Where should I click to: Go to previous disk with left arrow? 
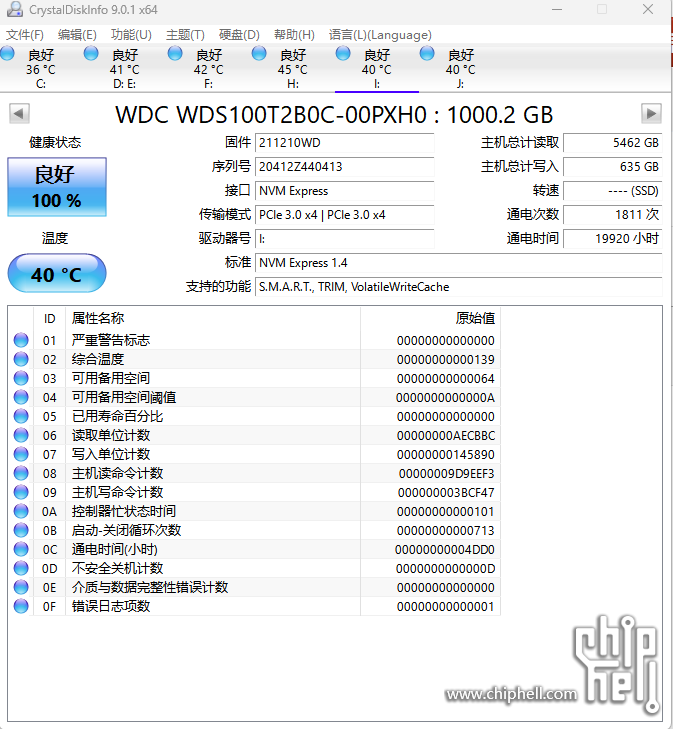tap(20, 113)
